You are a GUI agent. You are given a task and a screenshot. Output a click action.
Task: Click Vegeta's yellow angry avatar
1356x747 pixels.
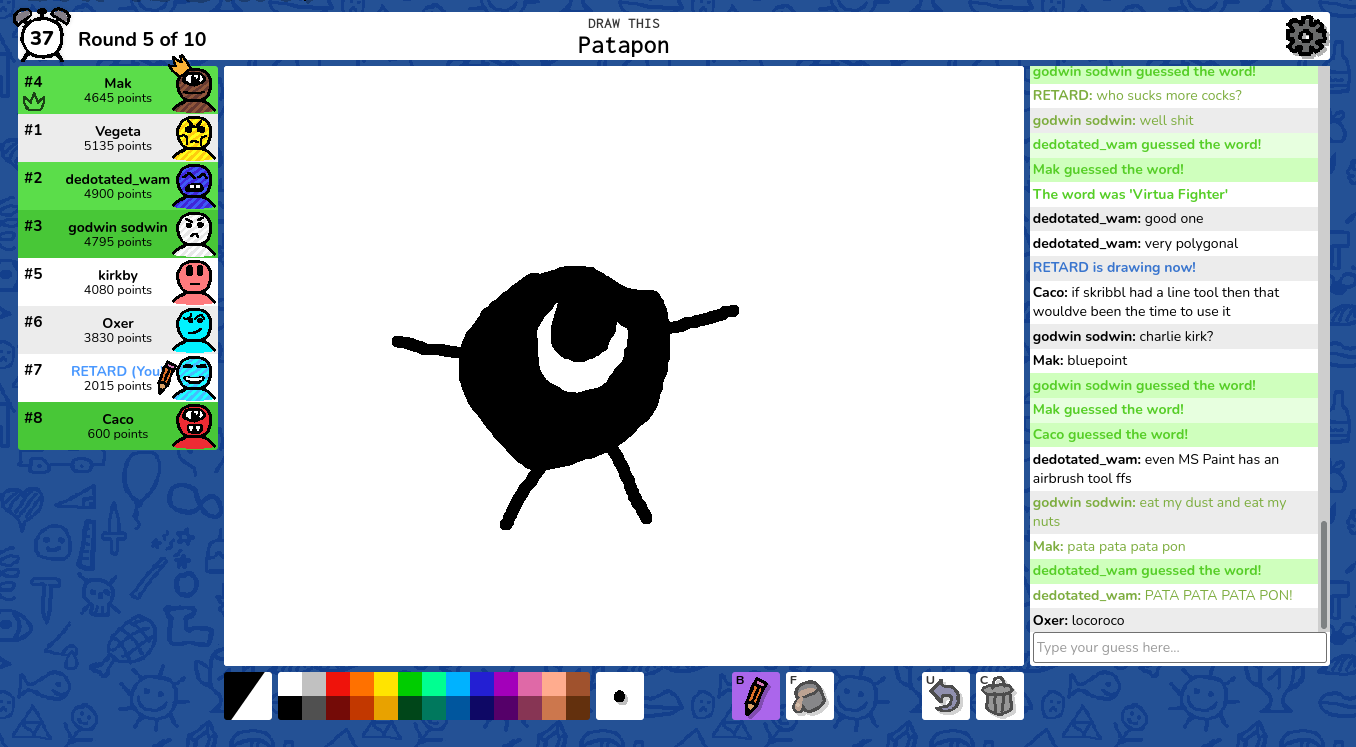tap(194, 138)
